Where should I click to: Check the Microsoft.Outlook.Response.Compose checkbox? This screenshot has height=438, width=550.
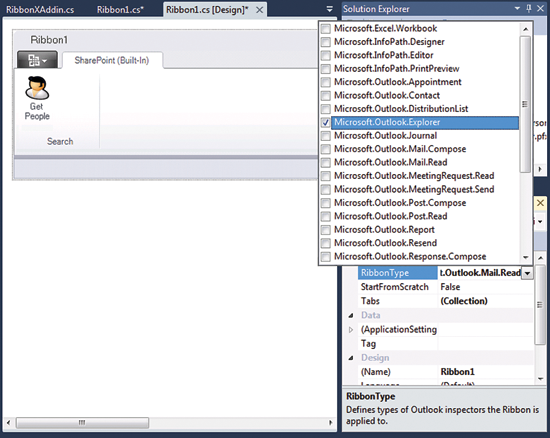[x=326, y=256]
